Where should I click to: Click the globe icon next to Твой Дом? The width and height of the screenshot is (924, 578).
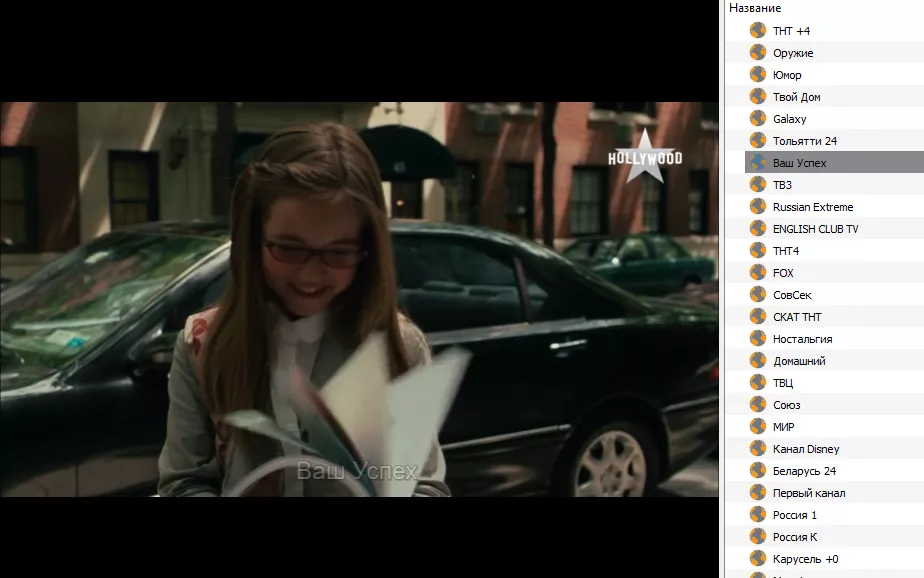[758, 96]
